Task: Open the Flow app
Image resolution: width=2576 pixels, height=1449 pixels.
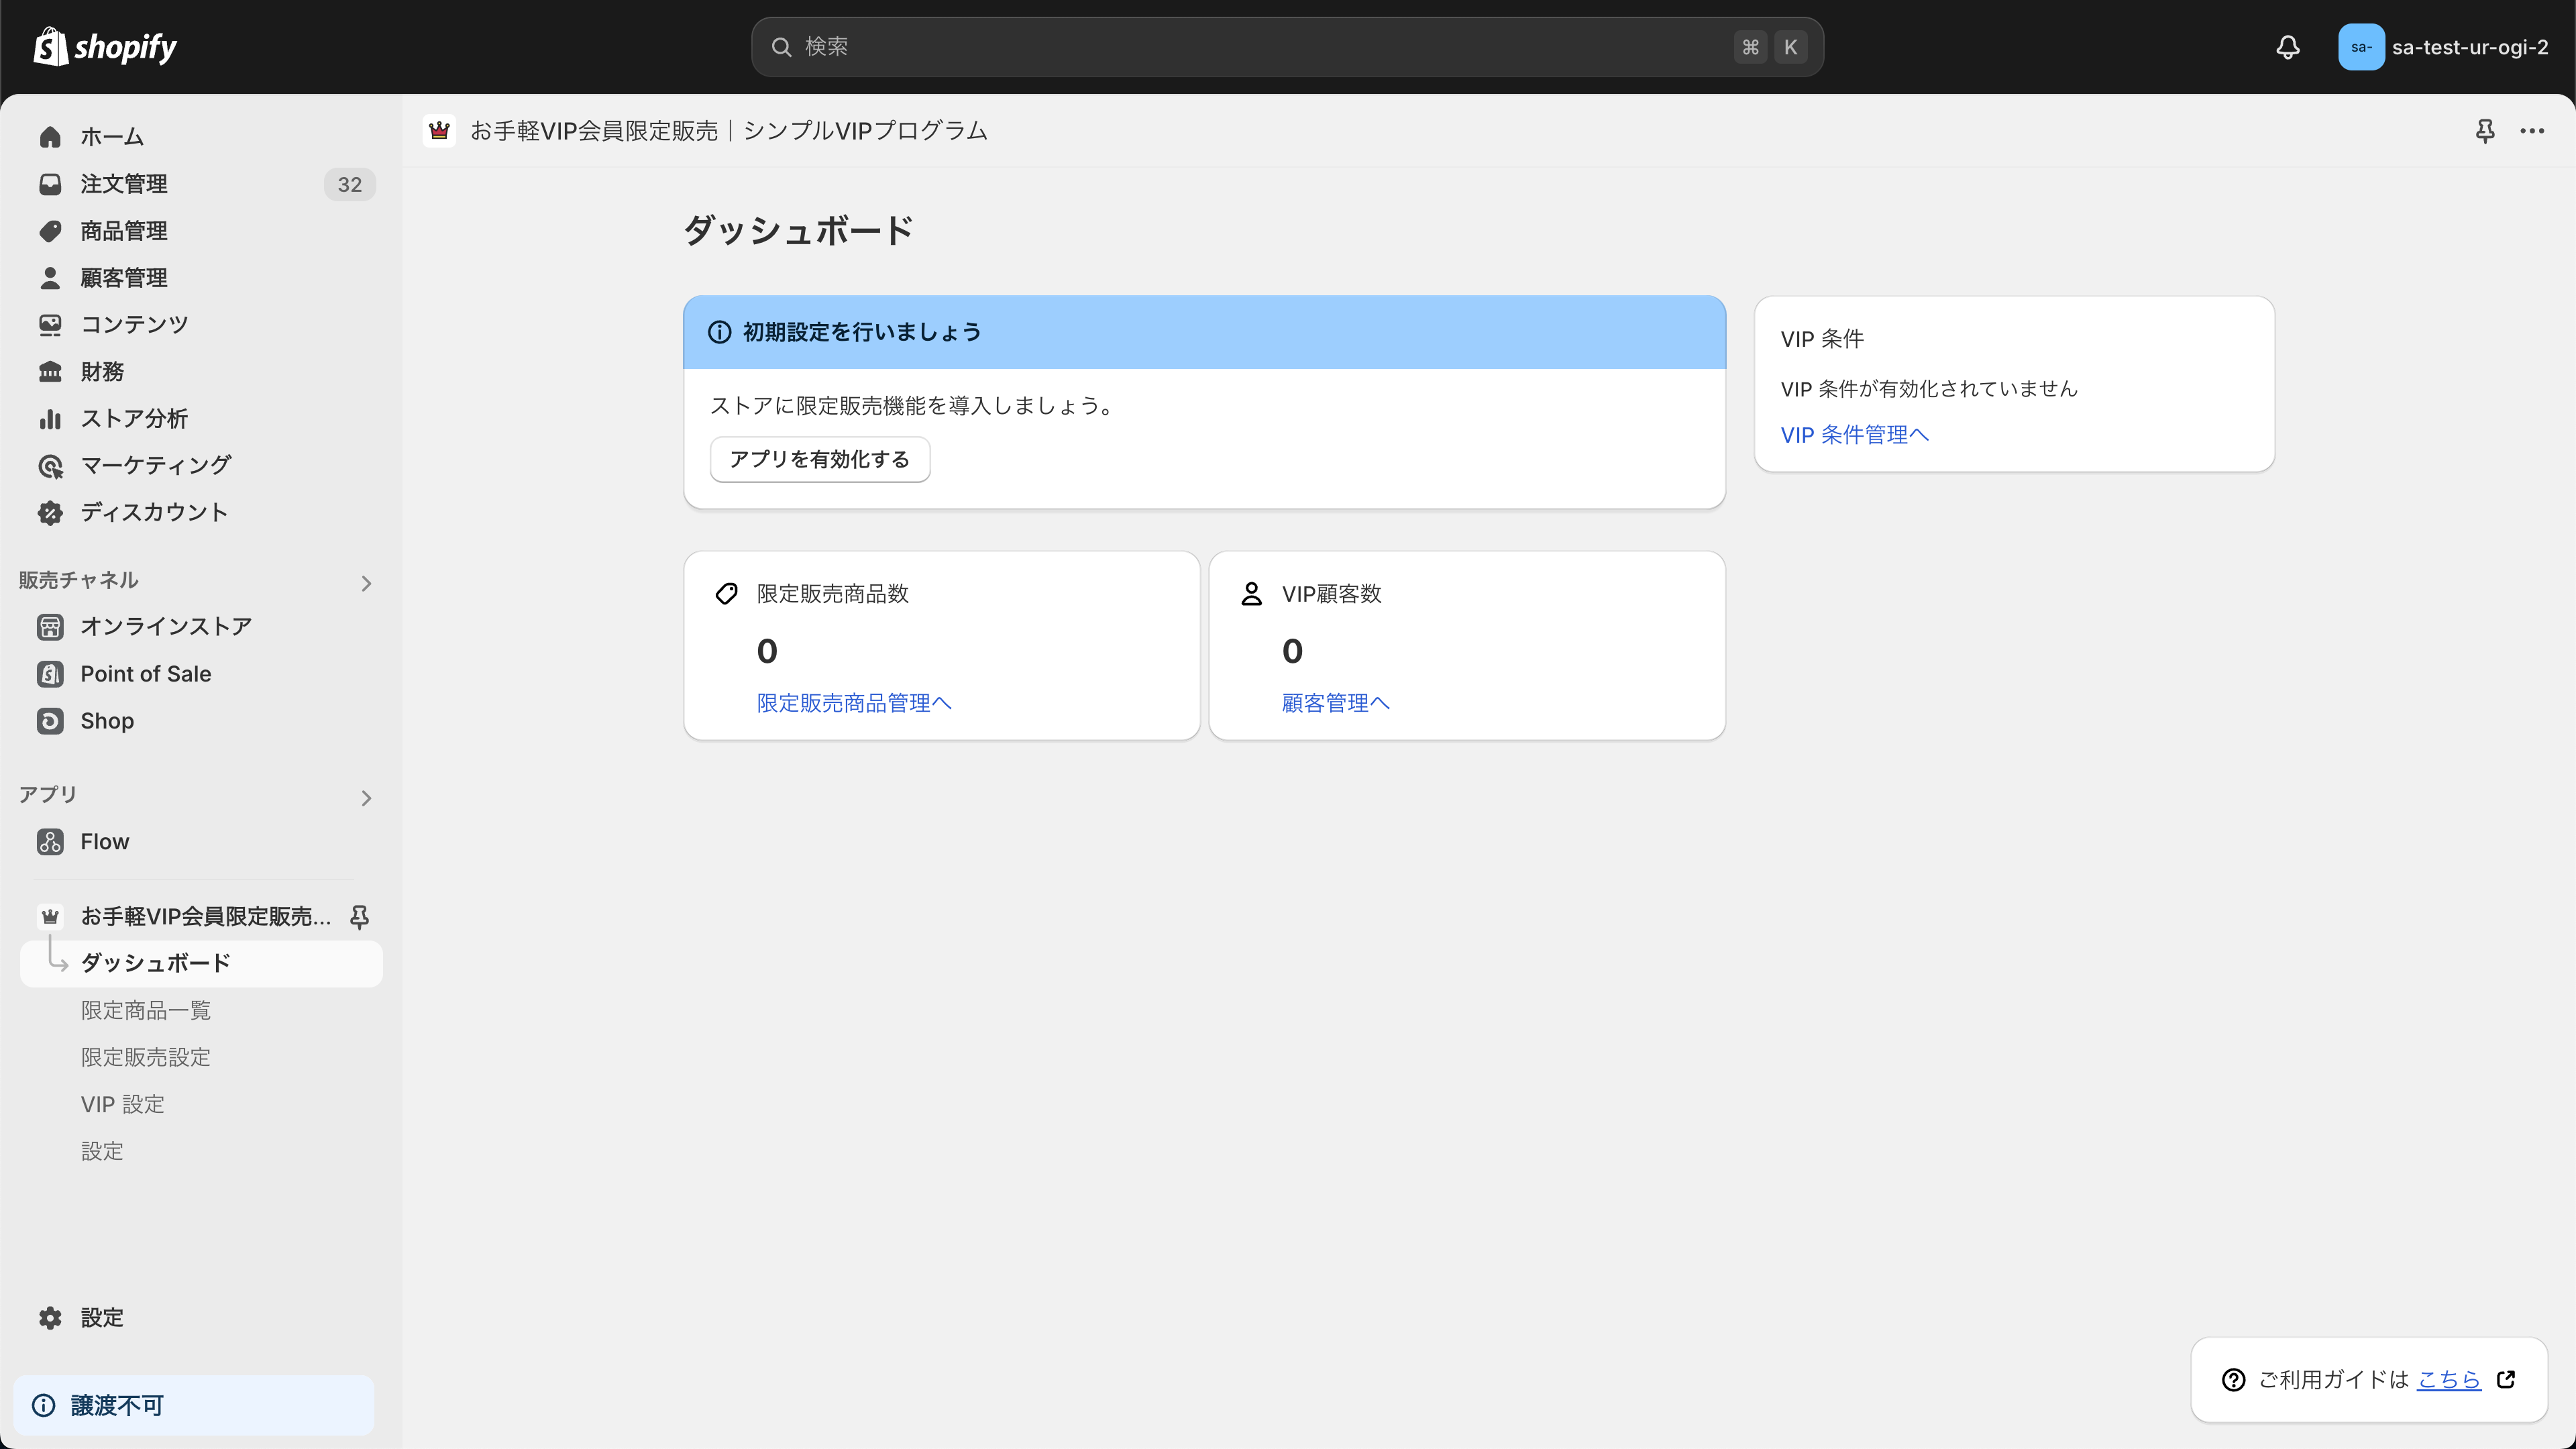Action: (105, 841)
